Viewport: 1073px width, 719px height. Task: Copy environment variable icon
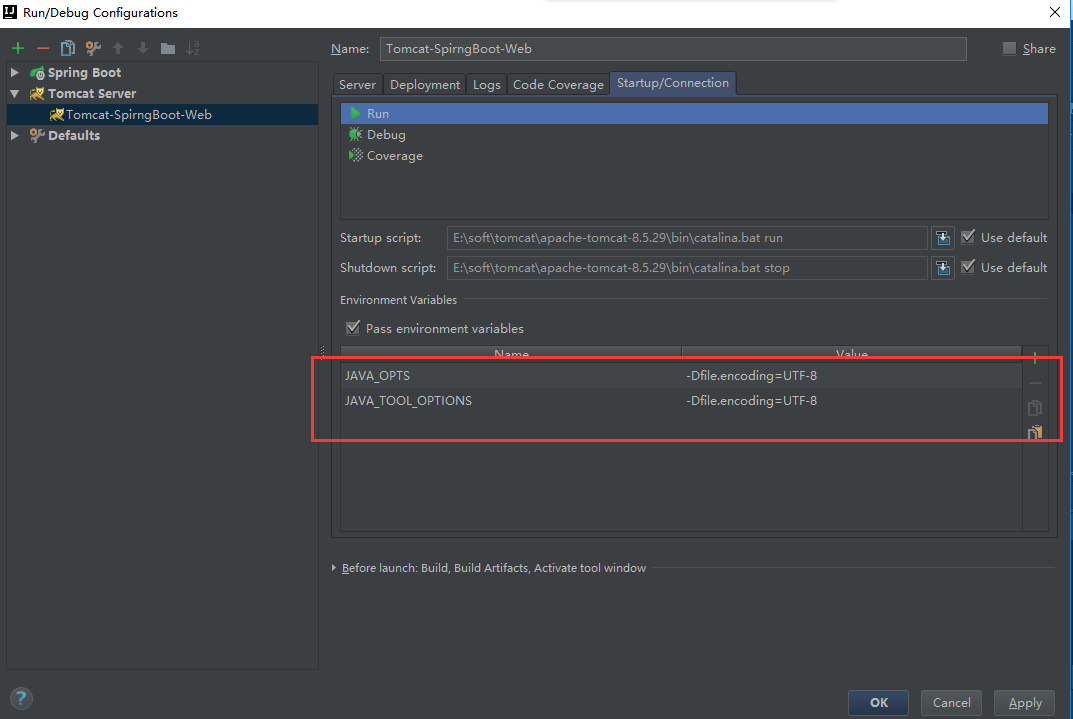pyautogui.click(x=1035, y=408)
